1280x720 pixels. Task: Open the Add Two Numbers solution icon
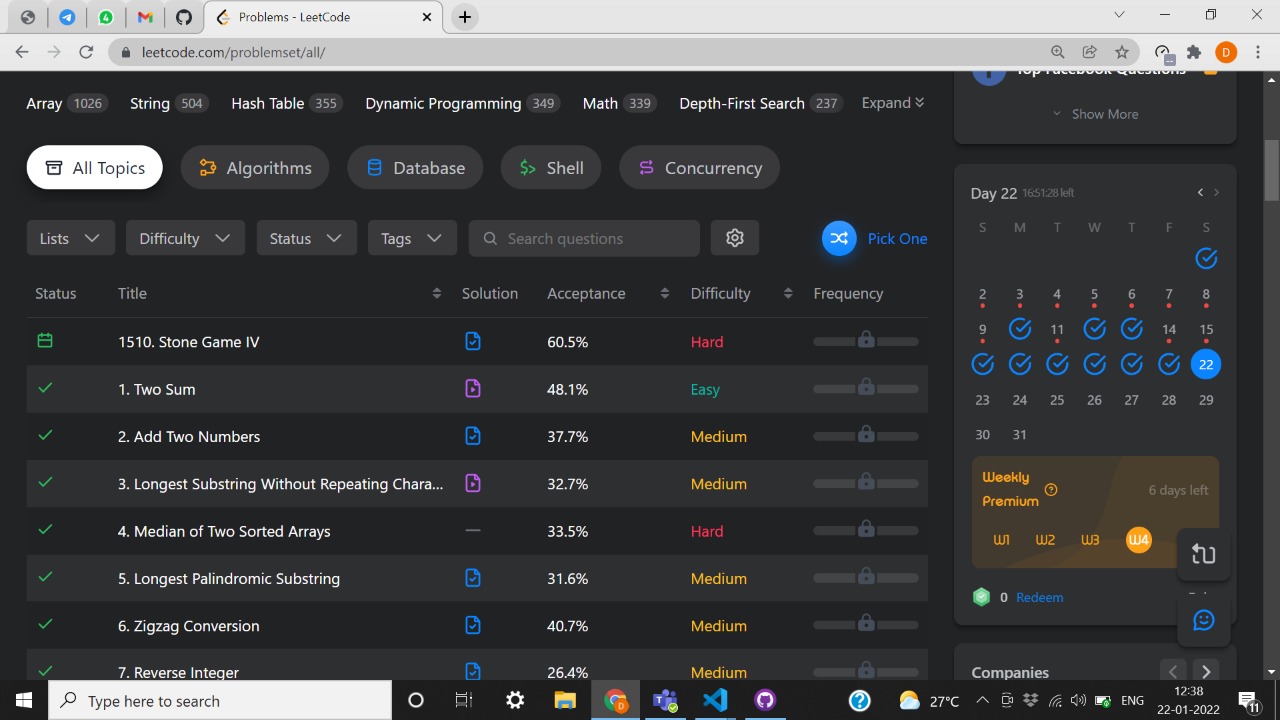(473, 436)
